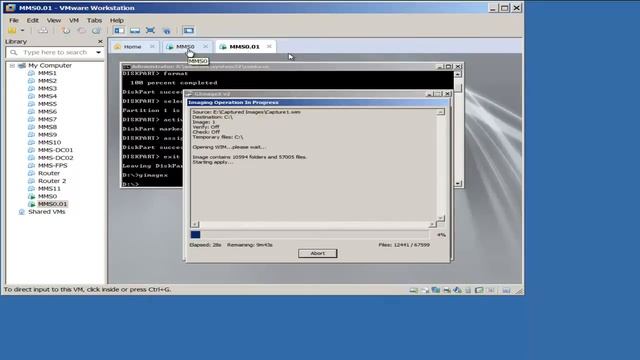This screenshot has height=360, width=640.
Task: Open the power options dropdown arrow
Action: 22,31
